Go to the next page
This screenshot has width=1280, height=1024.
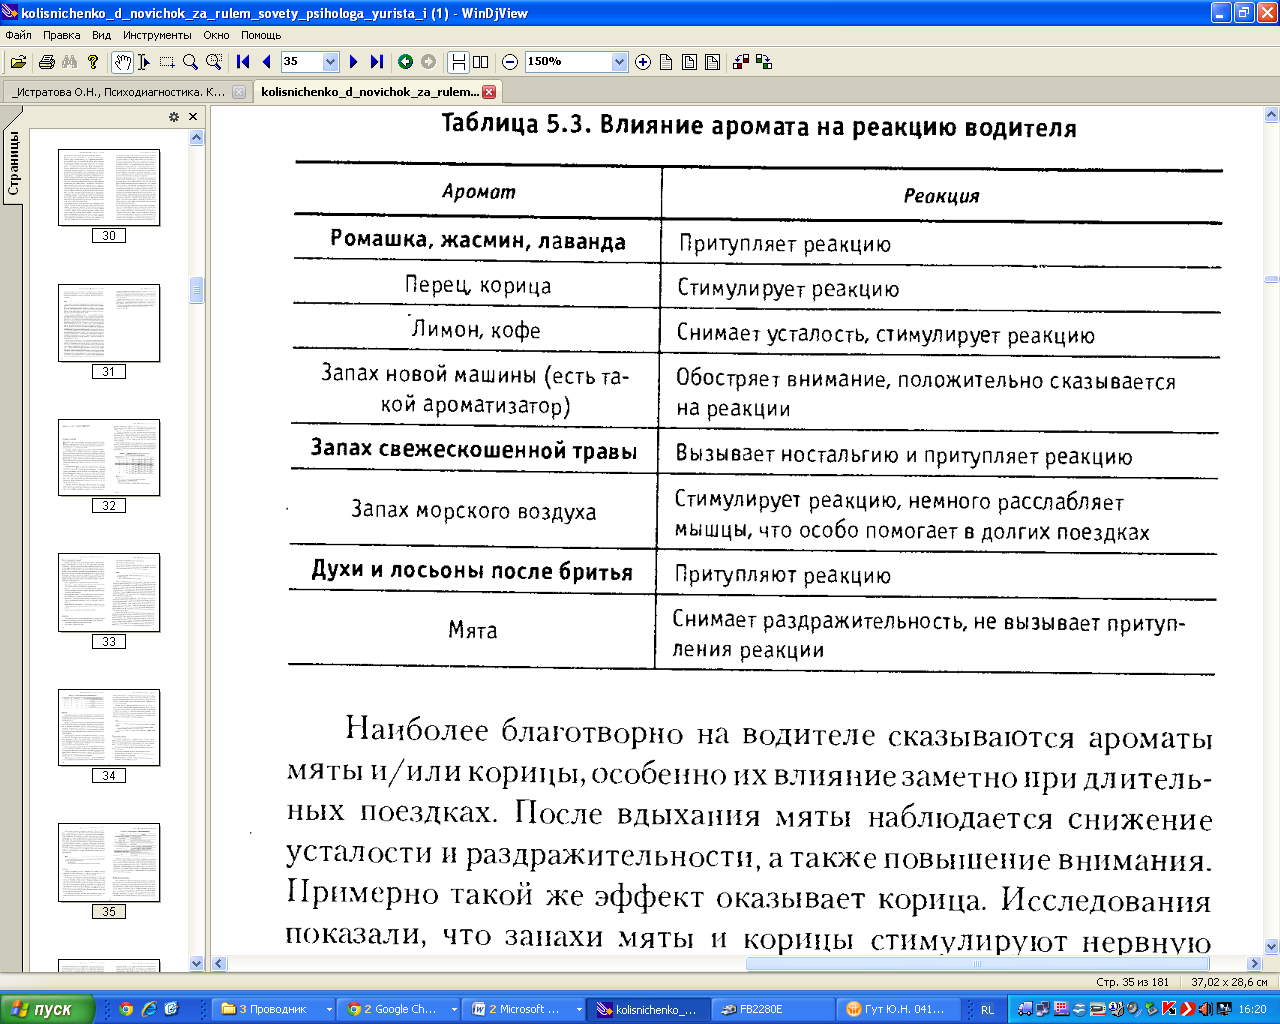click(353, 62)
